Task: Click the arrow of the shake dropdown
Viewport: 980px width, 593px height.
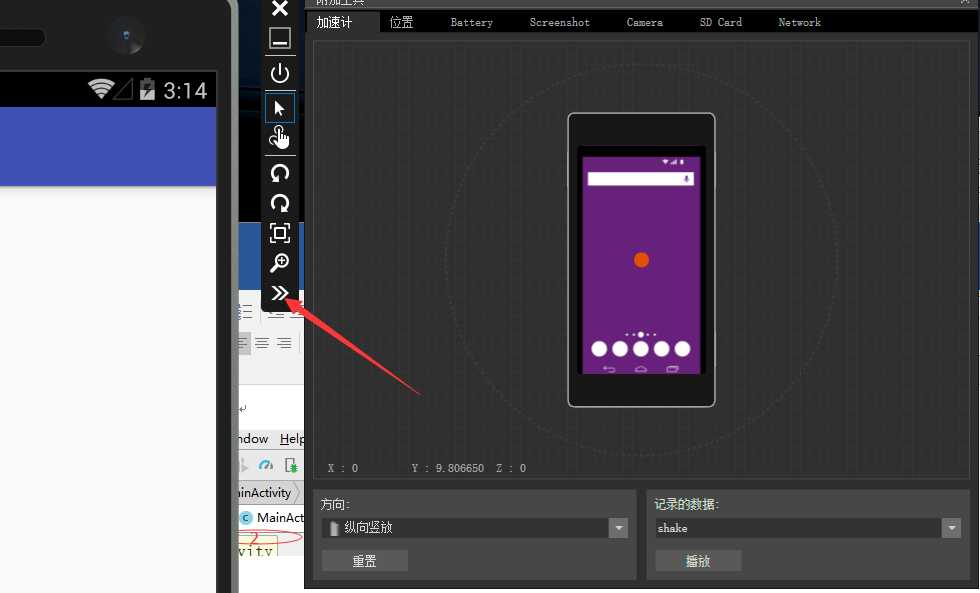Action: click(951, 528)
